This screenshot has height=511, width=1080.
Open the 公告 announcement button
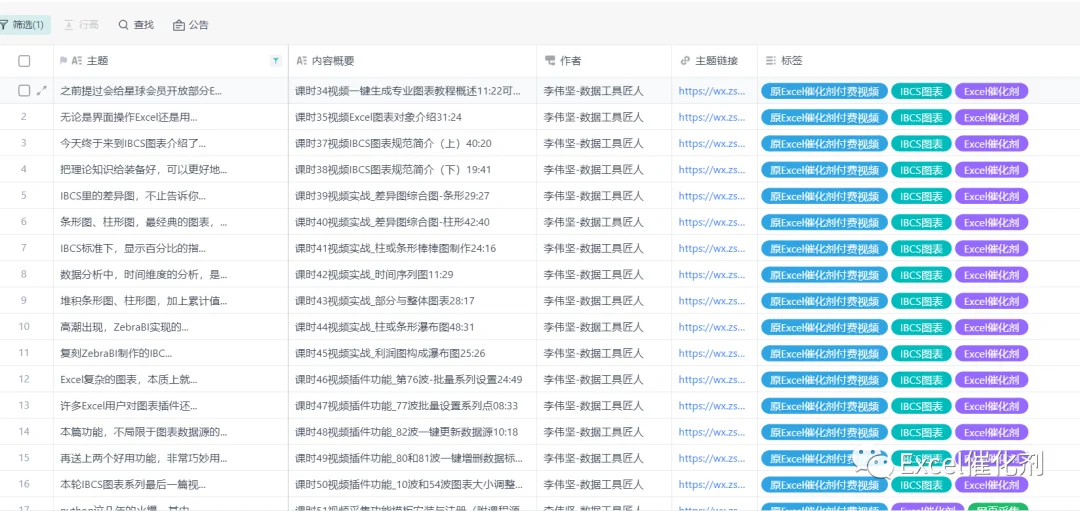pyautogui.click(x=191, y=25)
